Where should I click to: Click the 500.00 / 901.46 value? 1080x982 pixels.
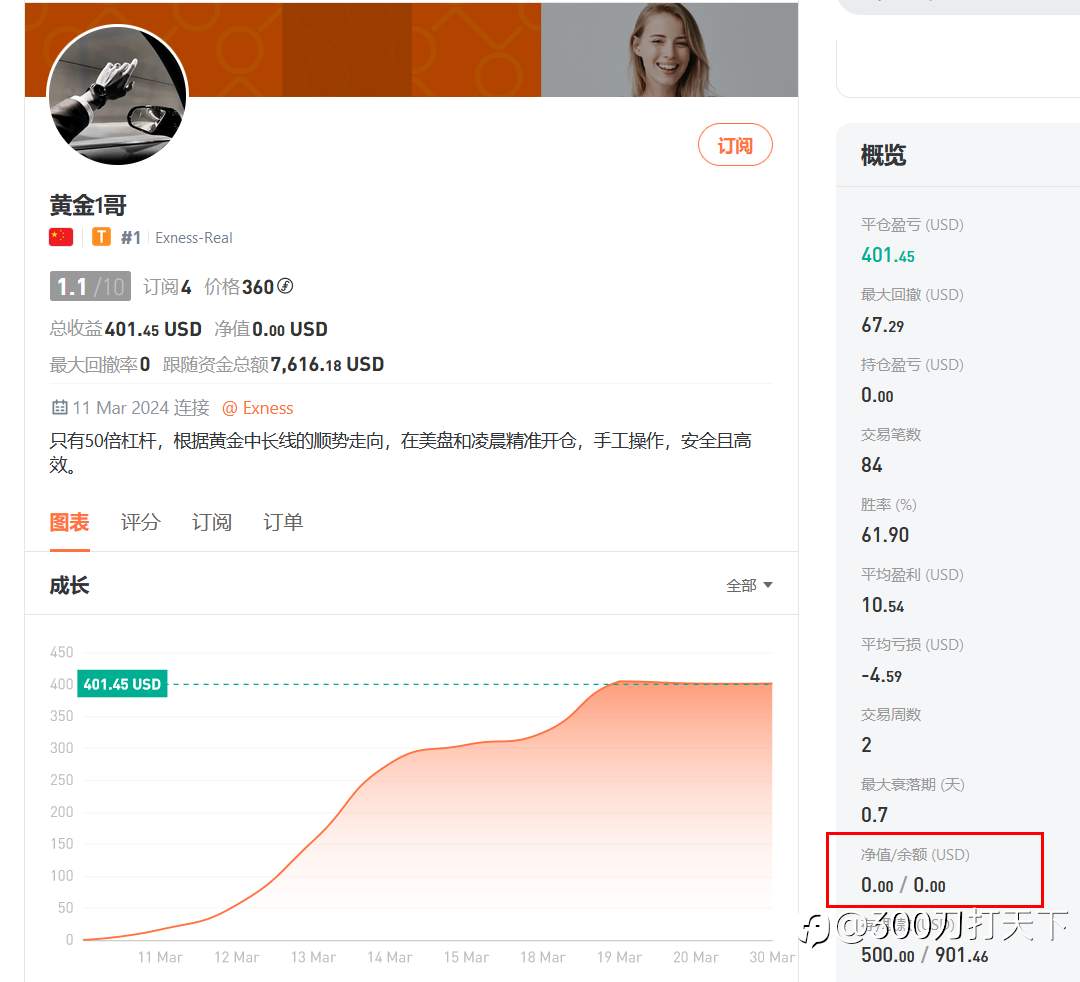tap(924, 954)
